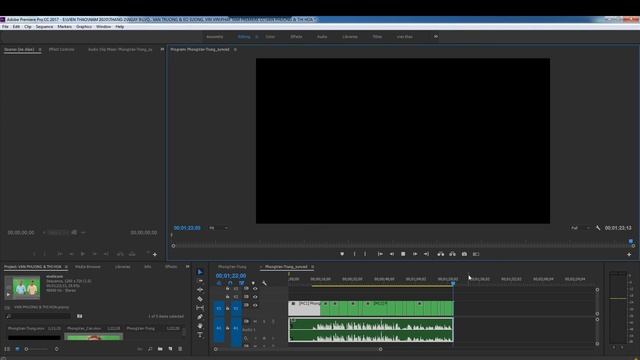Toggle A1 track targeting button
The image size is (640, 360).
pos(236,328)
